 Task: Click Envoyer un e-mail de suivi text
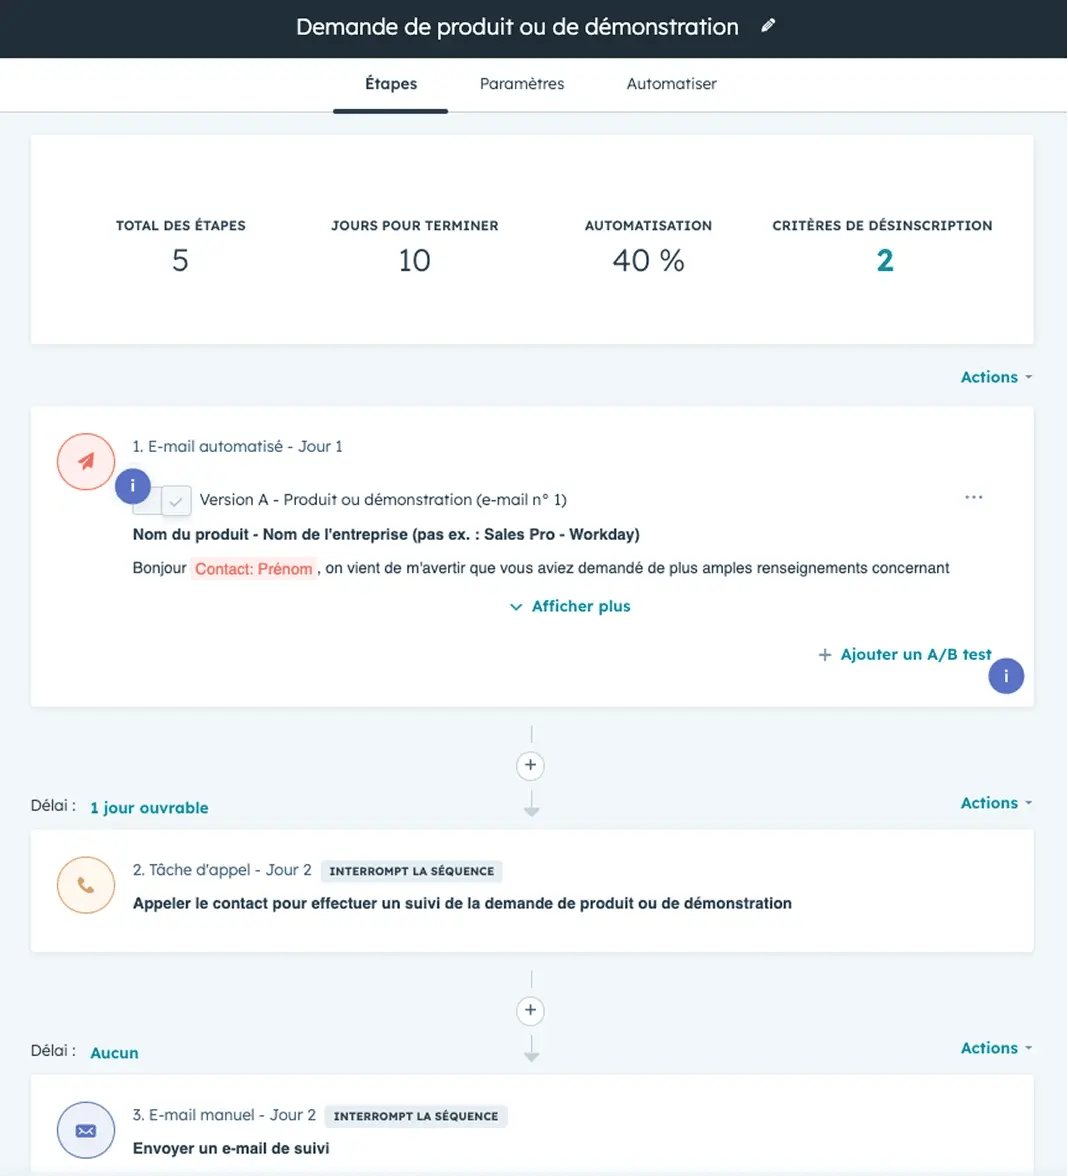click(231, 1148)
